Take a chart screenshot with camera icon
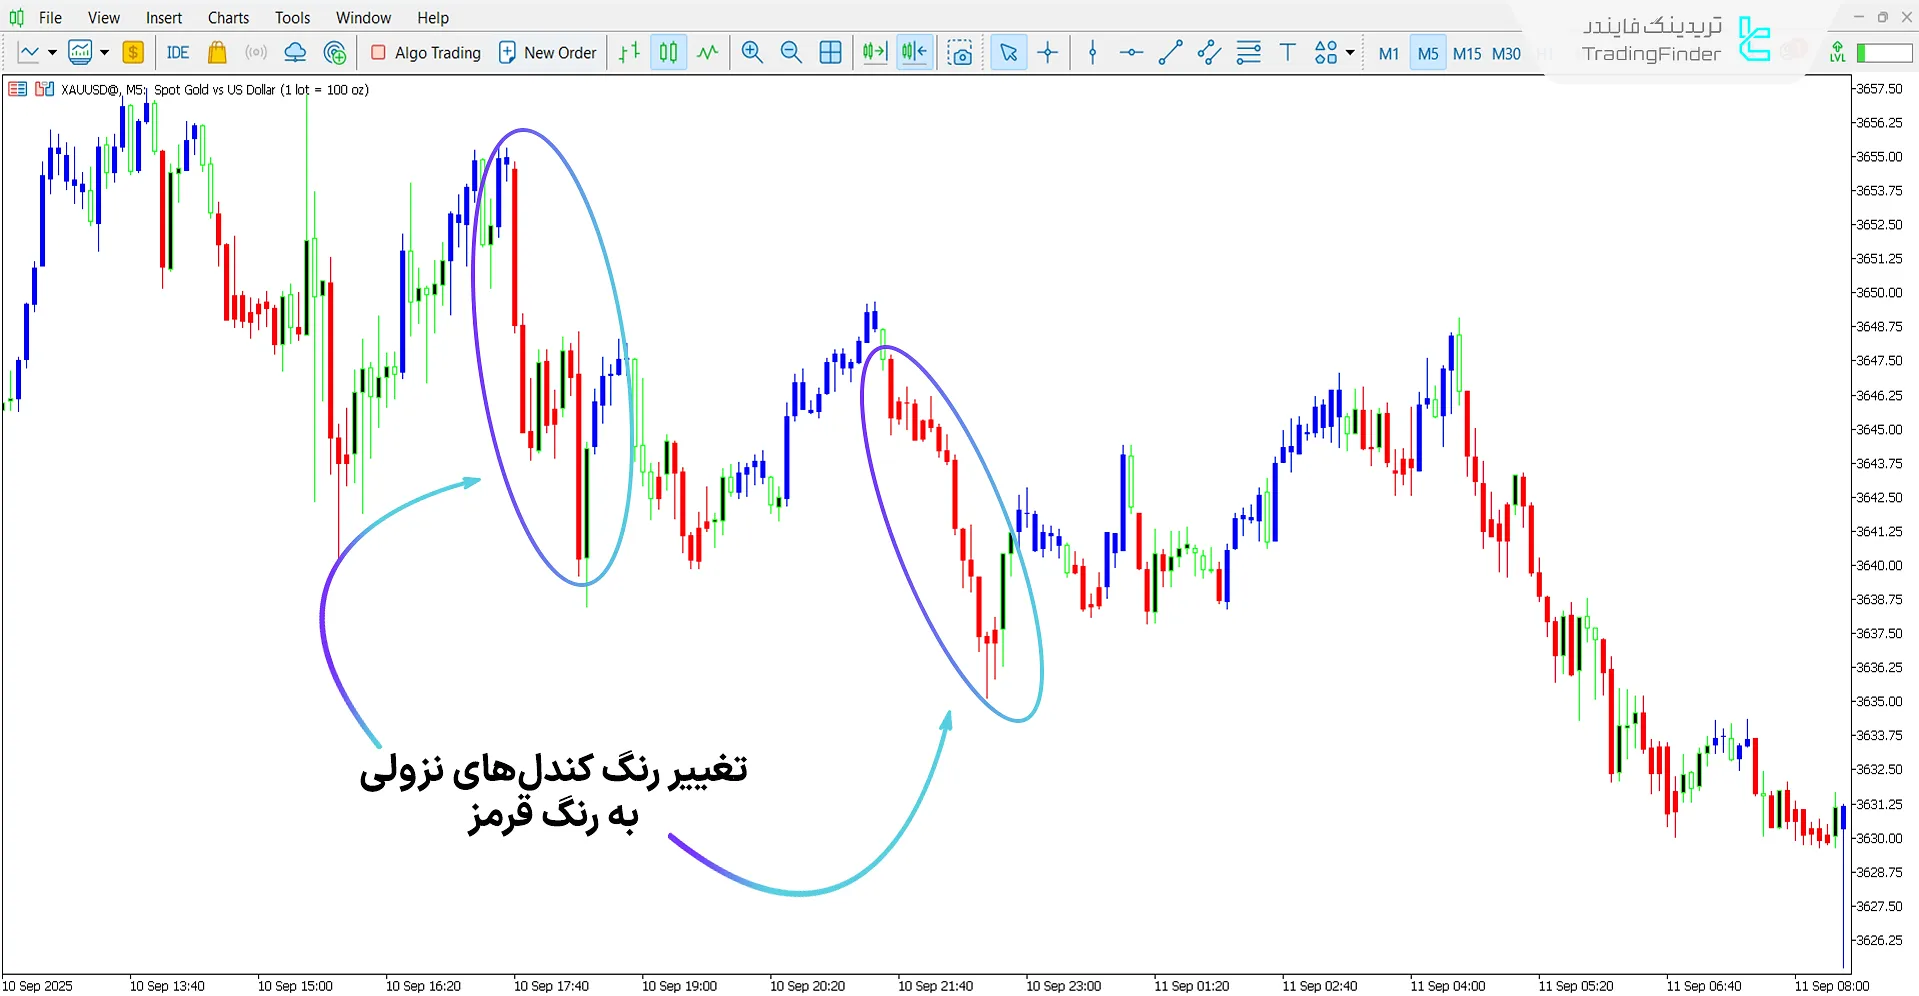This screenshot has height=996, width=1919. coord(960,53)
